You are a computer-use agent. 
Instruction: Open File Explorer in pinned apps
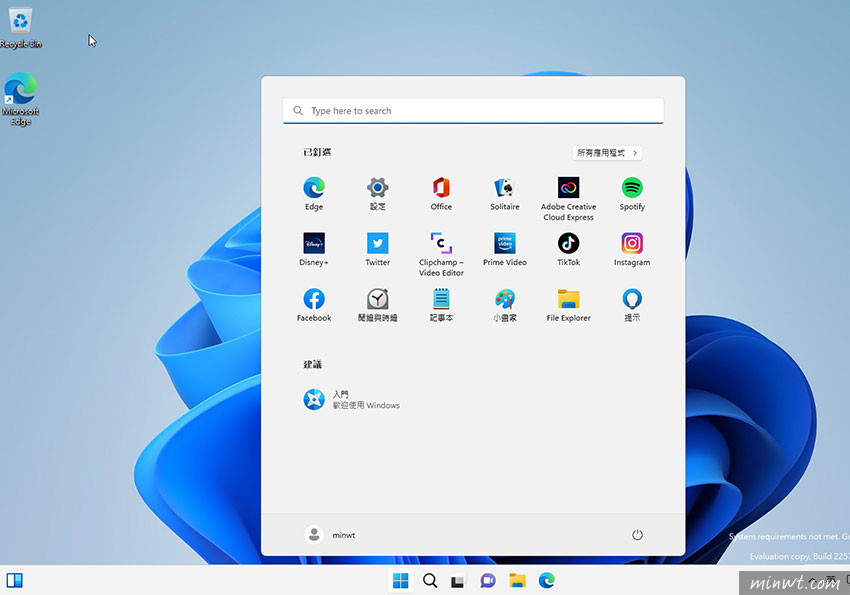(568, 305)
